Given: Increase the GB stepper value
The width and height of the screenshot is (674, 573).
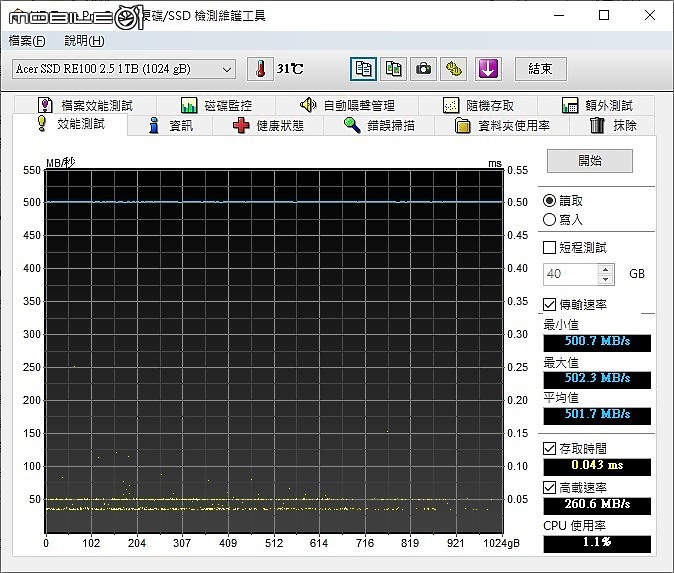Looking at the screenshot, I should click(606, 270).
